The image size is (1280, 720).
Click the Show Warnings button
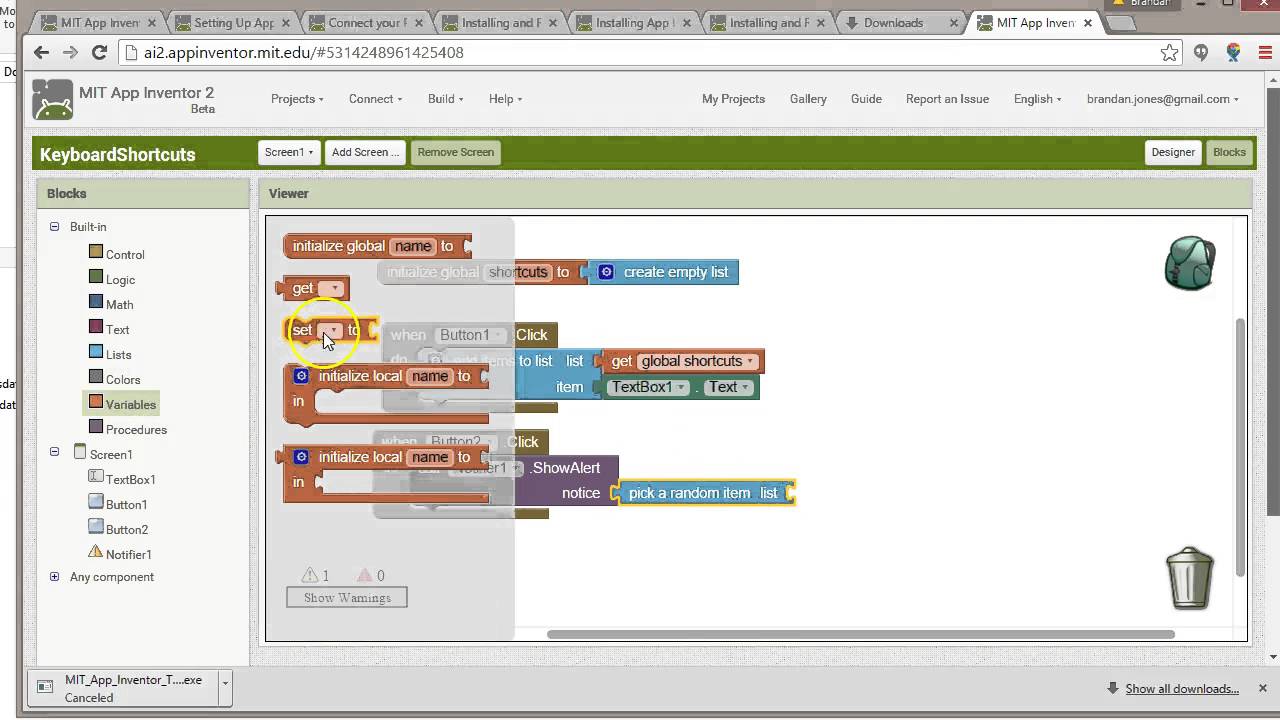tap(347, 597)
